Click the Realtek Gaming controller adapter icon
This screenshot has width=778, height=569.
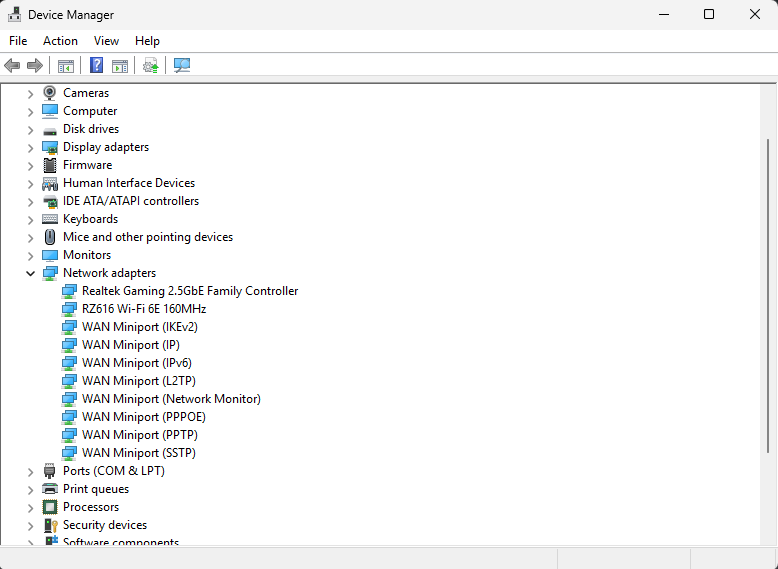[x=69, y=291]
